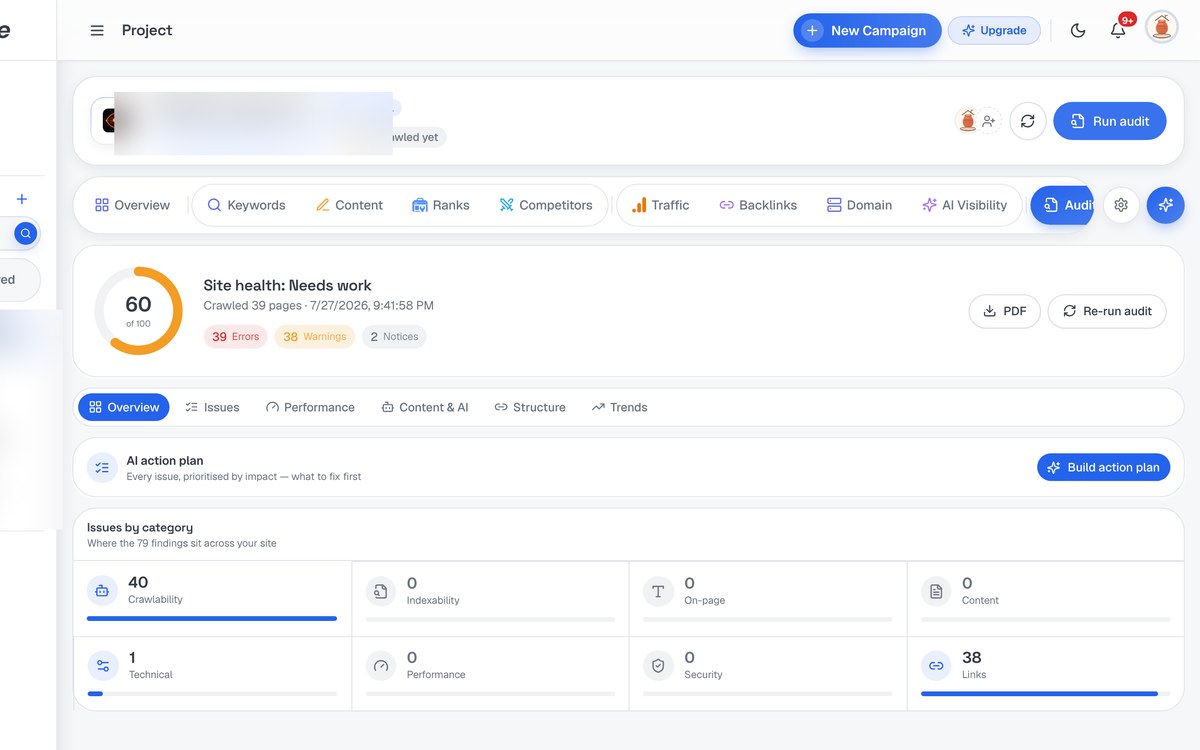
Task: Click the project site favicon
Action: [109, 121]
